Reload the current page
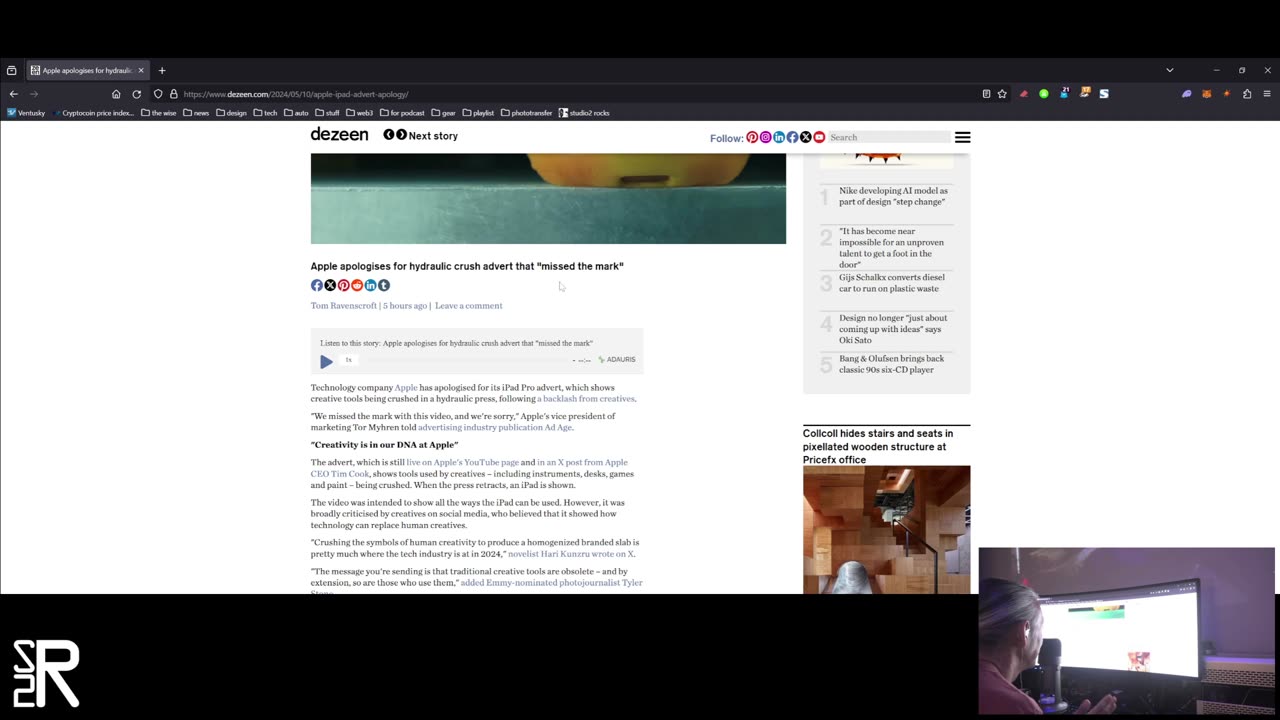 [x=136, y=94]
